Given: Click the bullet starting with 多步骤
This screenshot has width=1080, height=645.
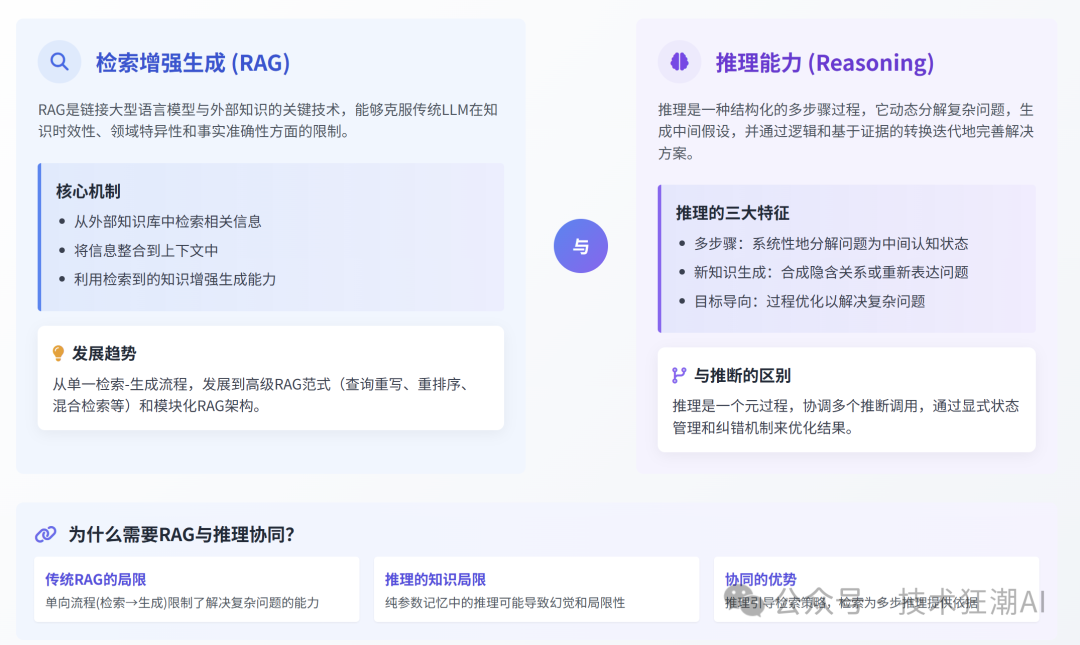Looking at the screenshot, I should point(831,243).
